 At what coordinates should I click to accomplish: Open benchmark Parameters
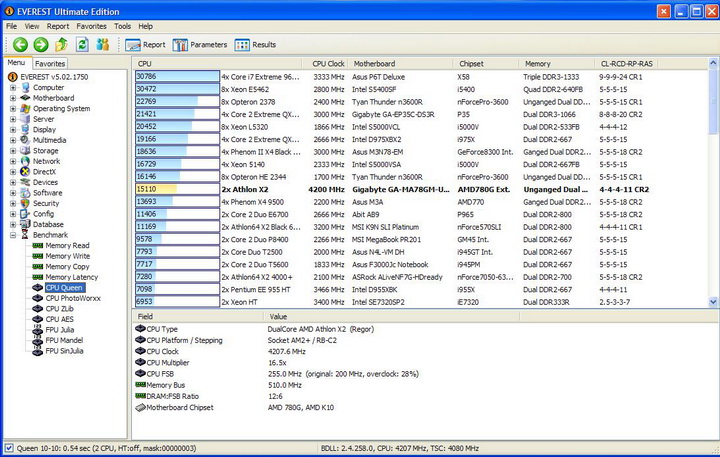[x=200, y=45]
